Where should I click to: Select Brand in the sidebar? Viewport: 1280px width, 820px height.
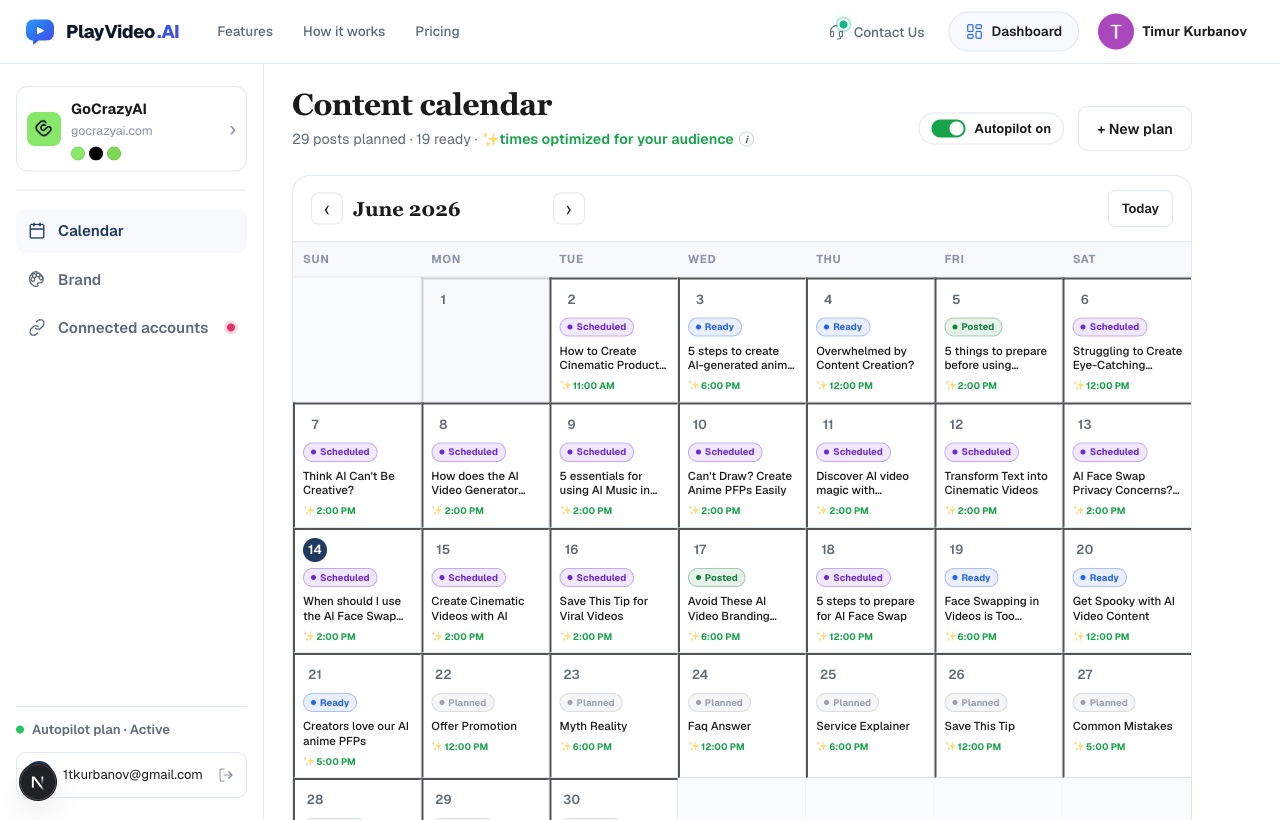tap(131, 280)
